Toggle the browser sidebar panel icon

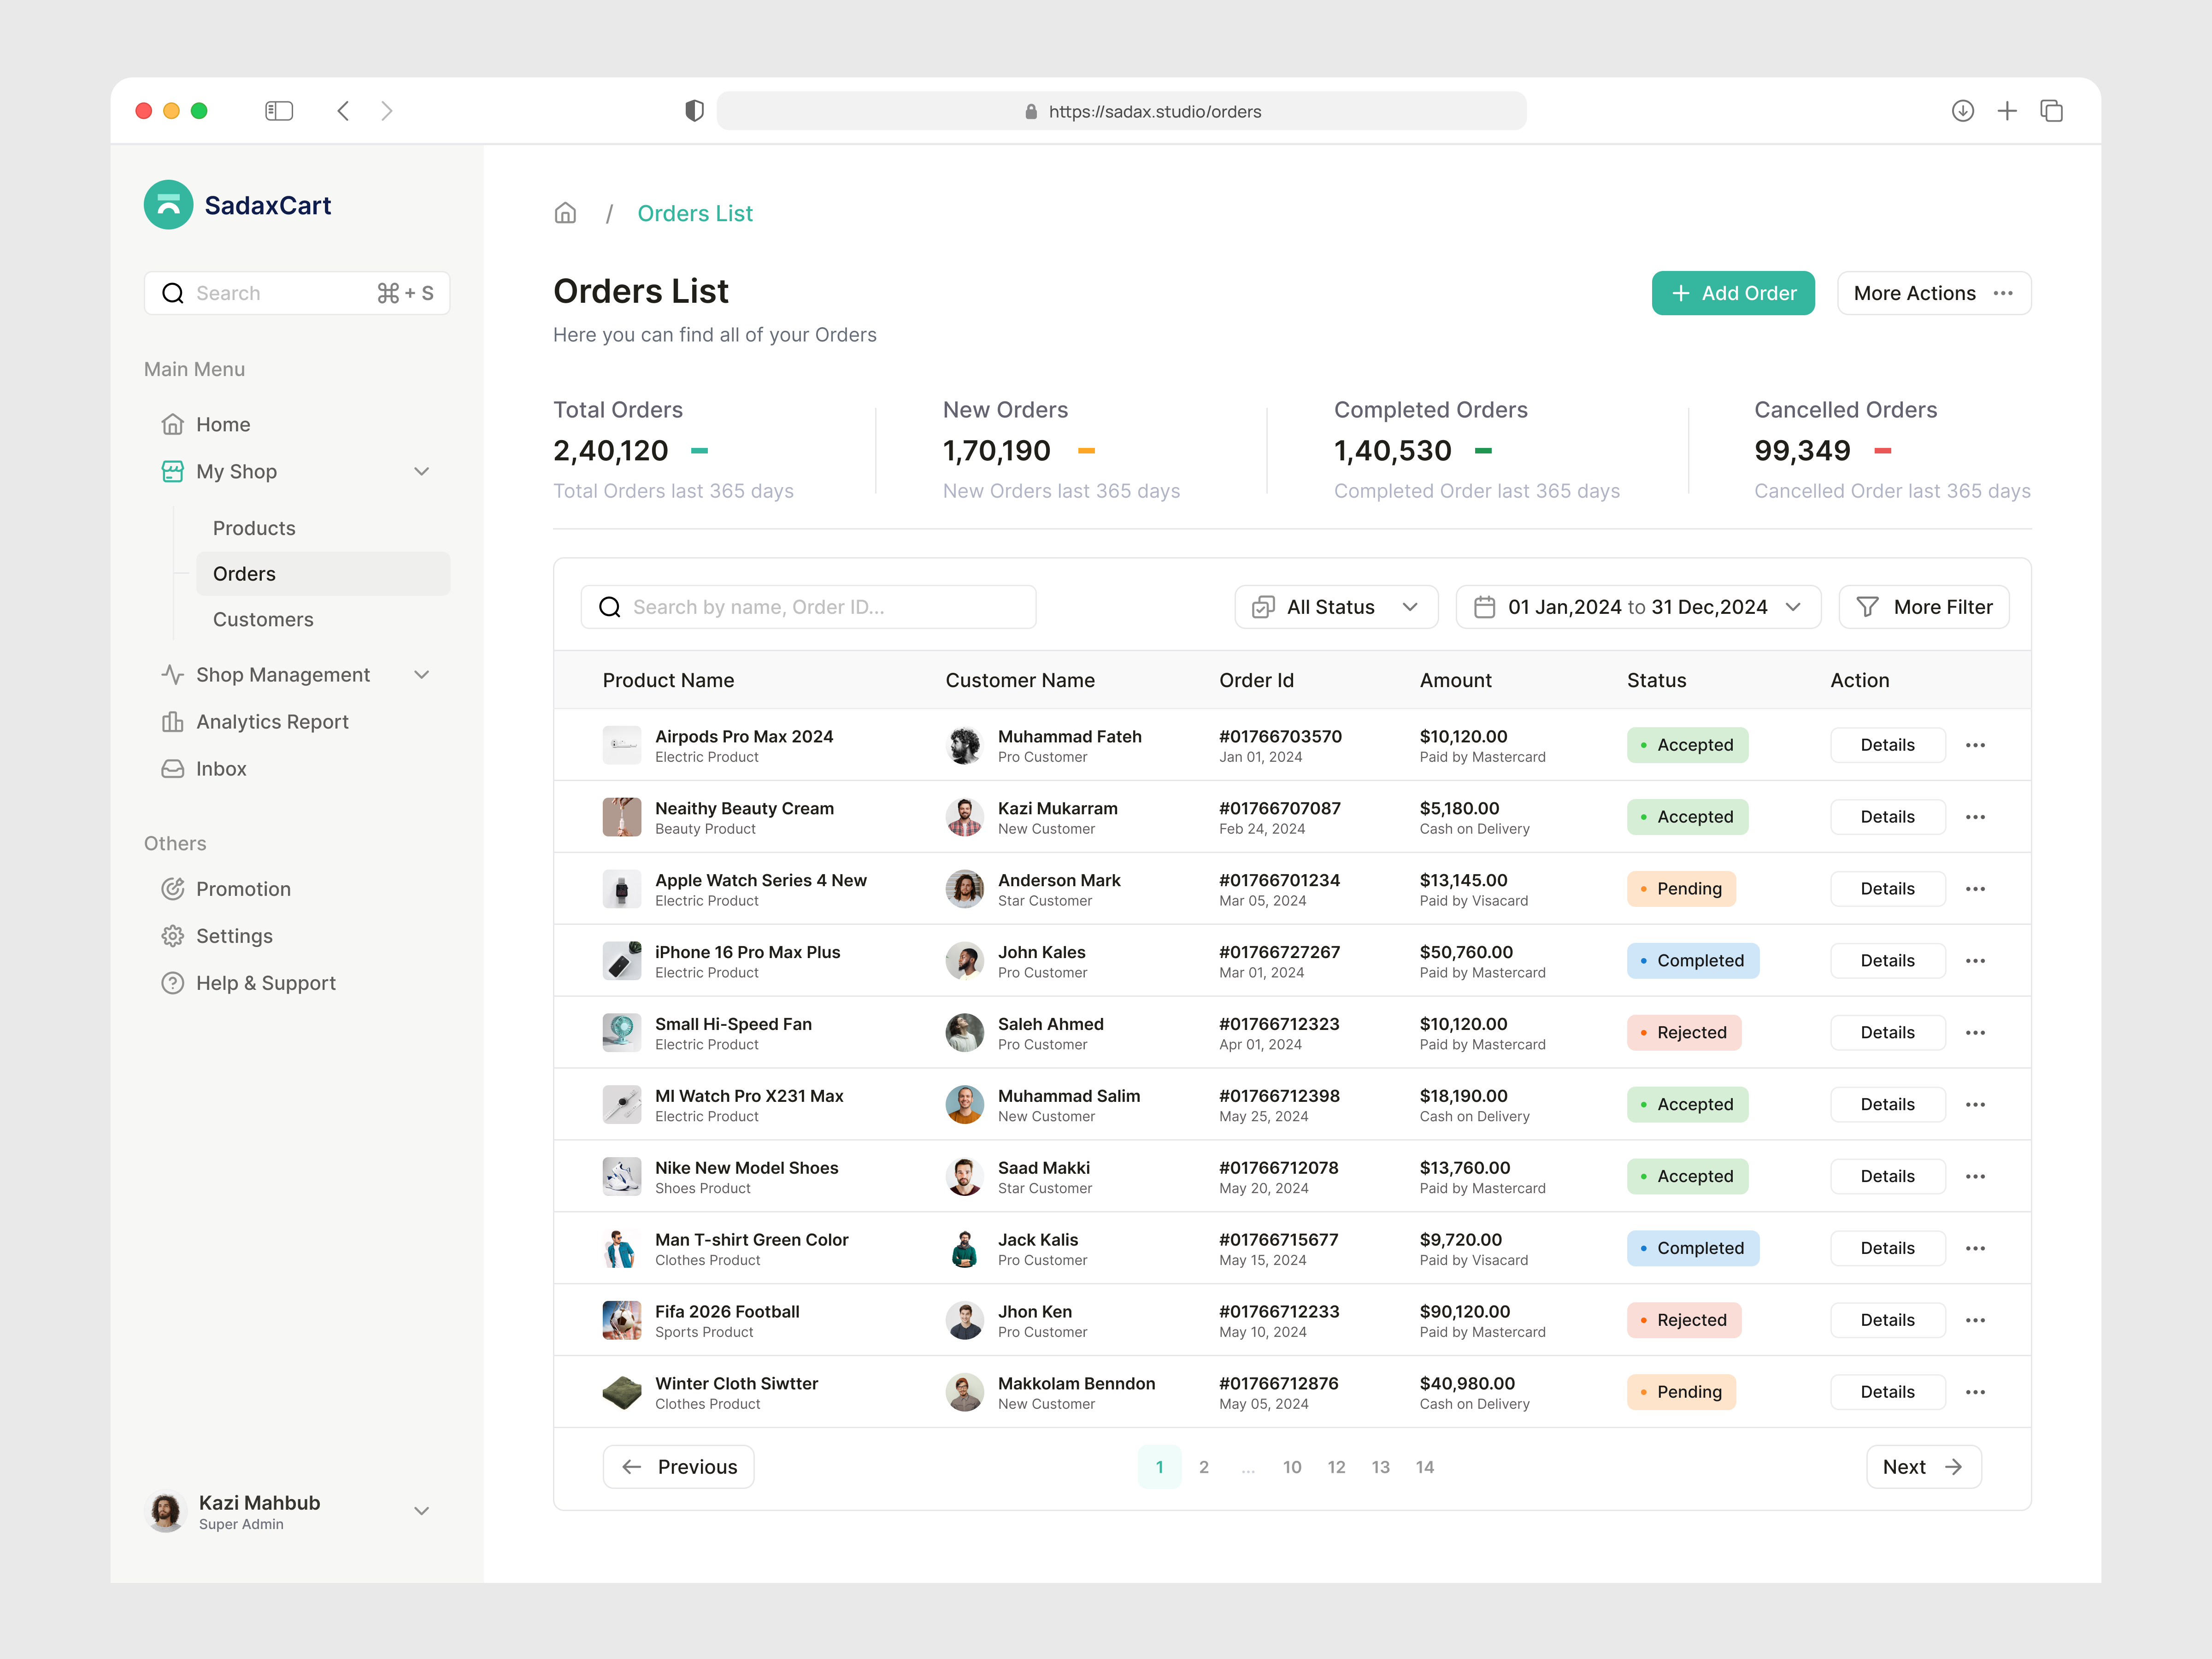(x=278, y=111)
